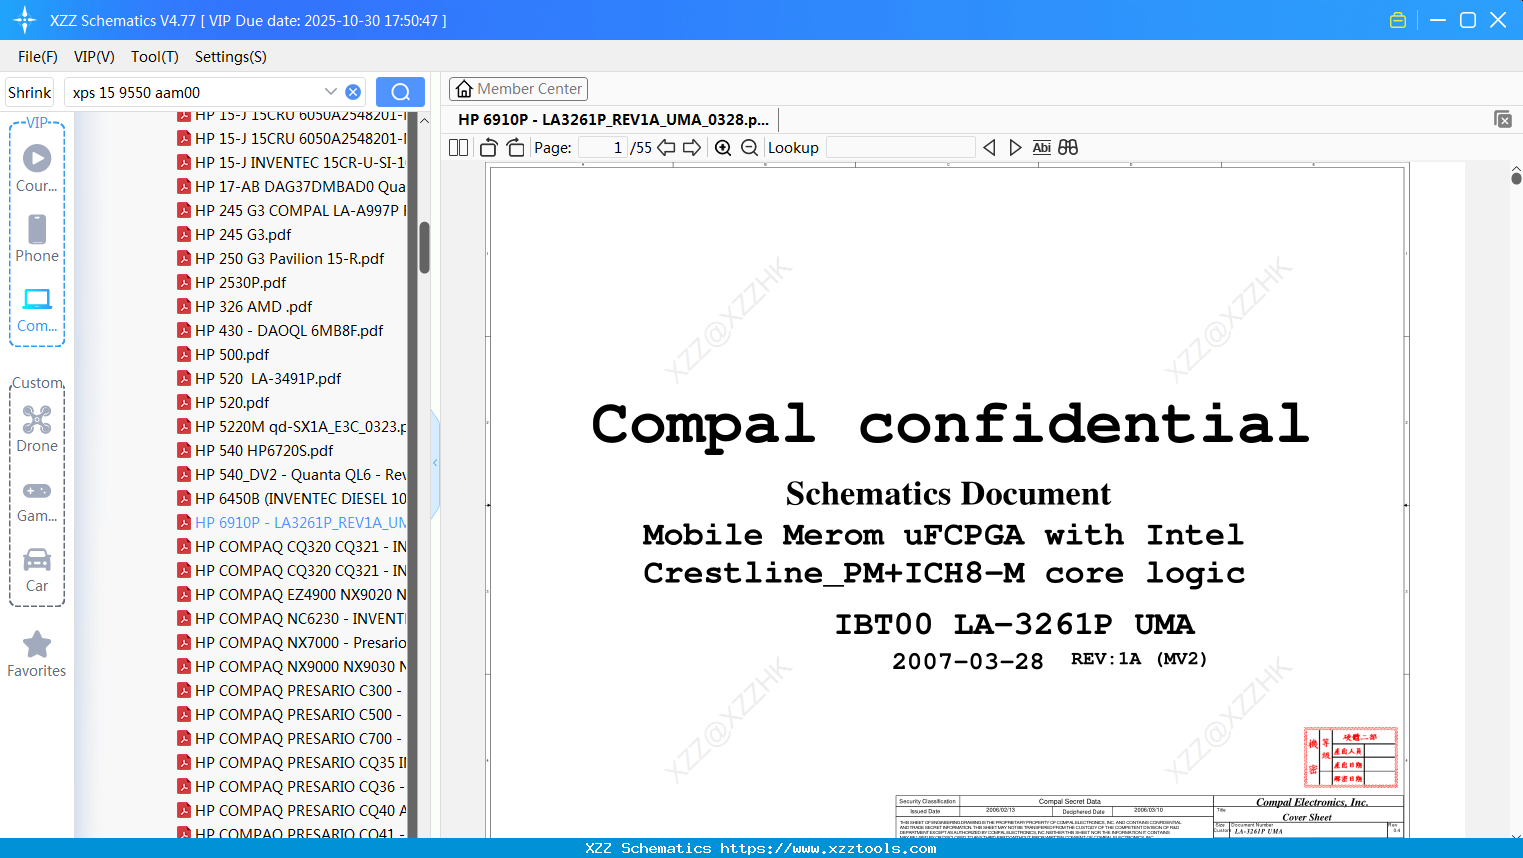Image resolution: width=1523 pixels, height=858 pixels.
Task: Select the HP 6910P document tab
Action: click(613, 119)
